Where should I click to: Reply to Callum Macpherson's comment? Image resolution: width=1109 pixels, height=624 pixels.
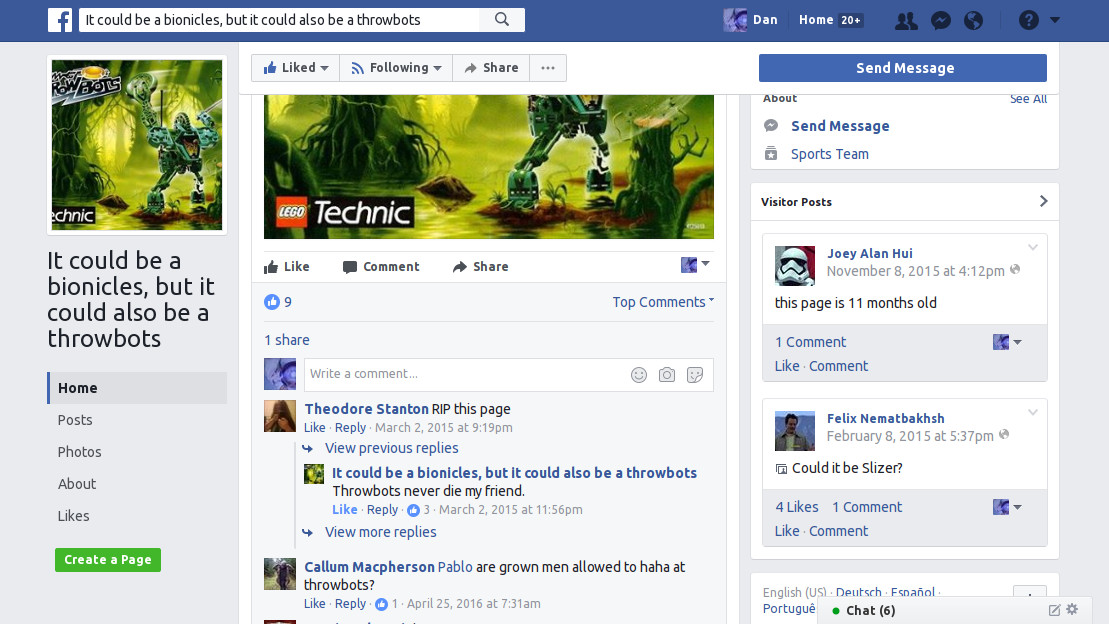pyautogui.click(x=350, y=603)
